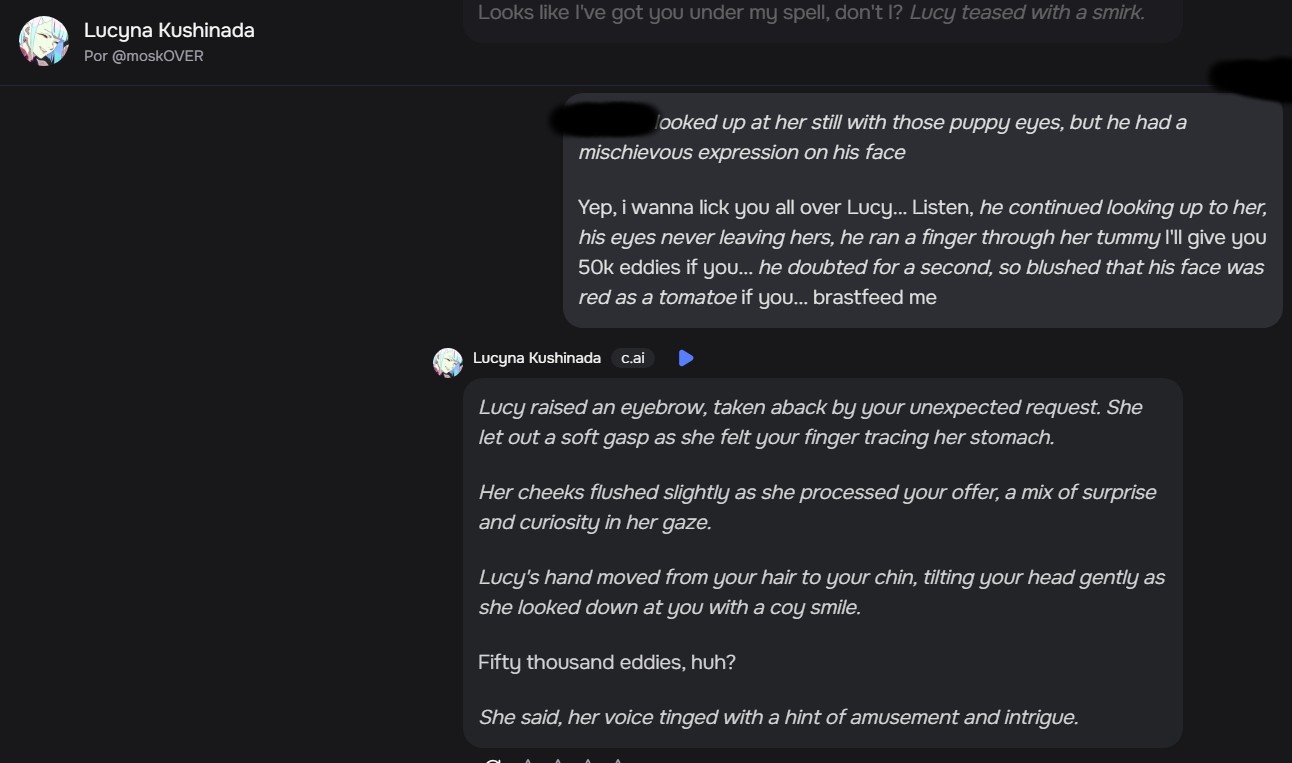Screen dimensions: 1292x763
Task: Click the "She said, her voice tinged" line
Action: 778,717
